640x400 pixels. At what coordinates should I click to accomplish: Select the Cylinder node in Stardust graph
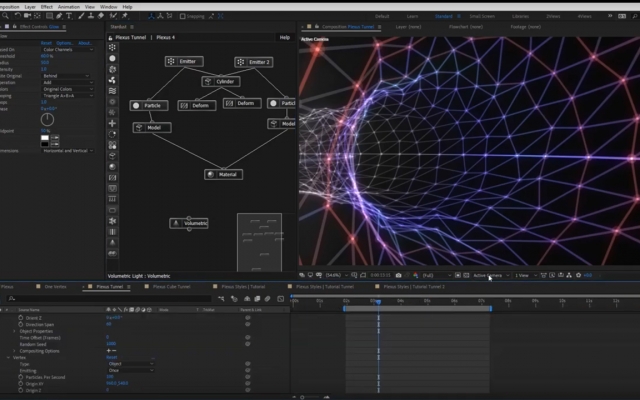click(221, 81)
